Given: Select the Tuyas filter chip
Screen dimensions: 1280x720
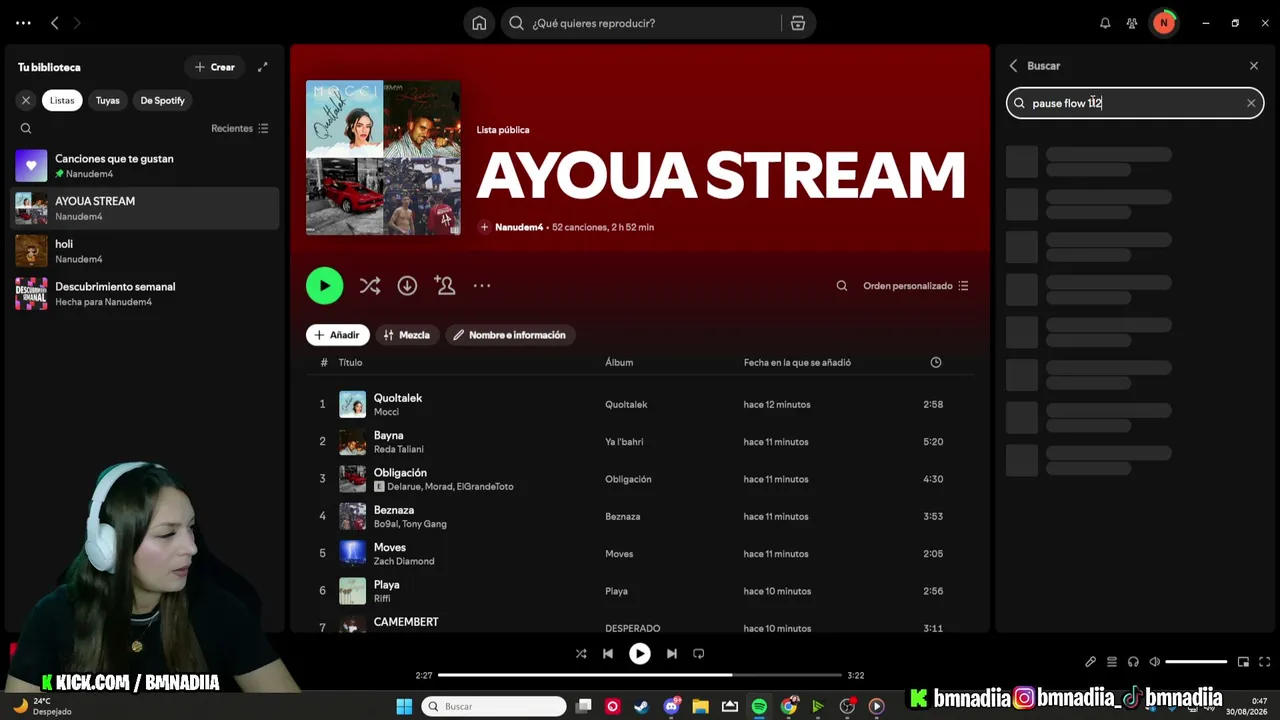Looking at the screenshot, I should coord(108,100).
